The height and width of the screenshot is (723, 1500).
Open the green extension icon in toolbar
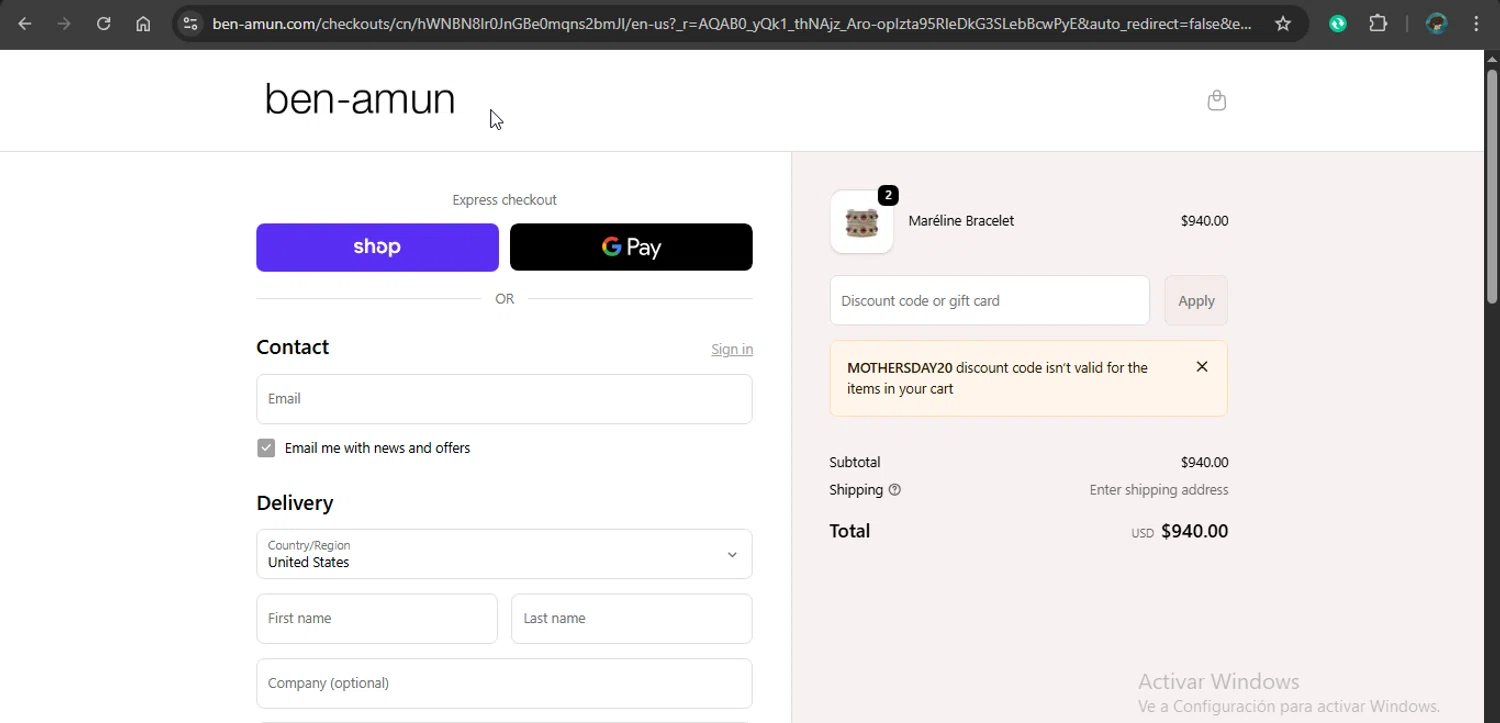pos(1338,24)
